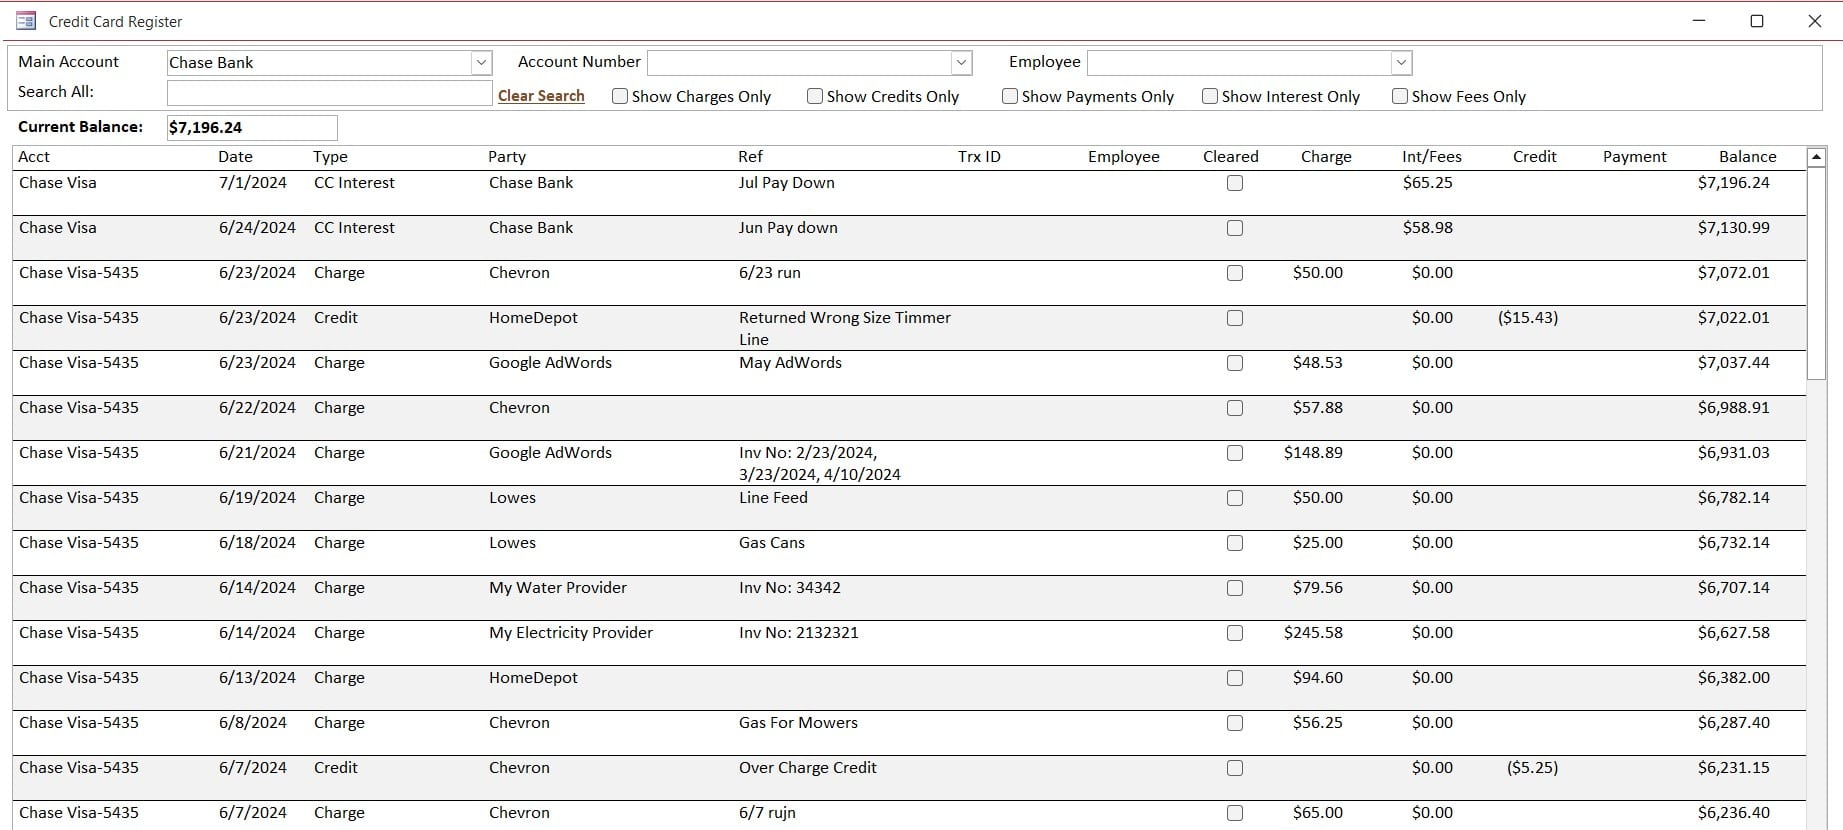The width and height of the screenshot is (1843, 830).
Task: Mark 6/7 rujn Chevron charge cleared
Action: pos(1235,813)
